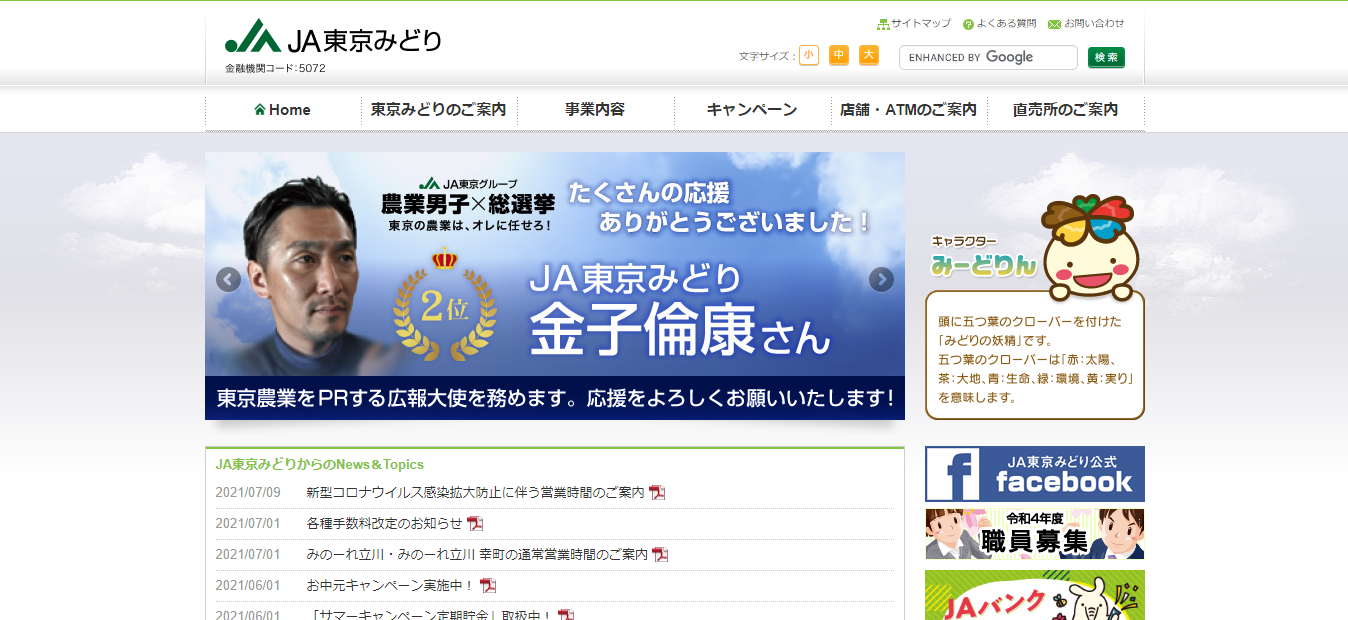The image size is (1348, 620).
Task: Set font size to 中
Action: (x=839, y=55)
